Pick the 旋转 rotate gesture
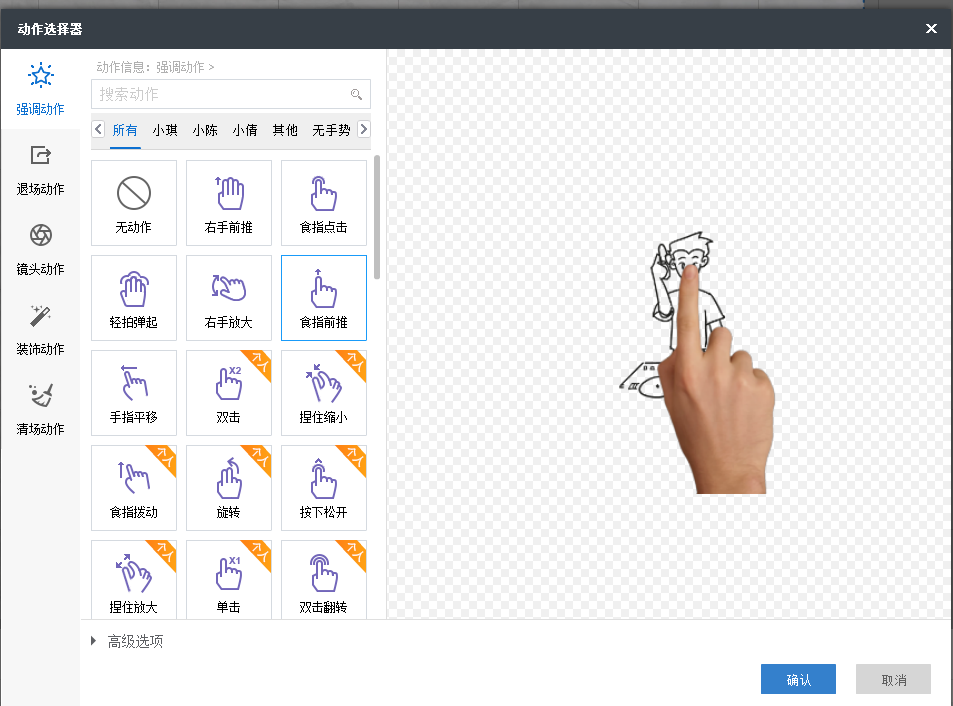Screen dimensions: 953x706 tap(228, 487)
